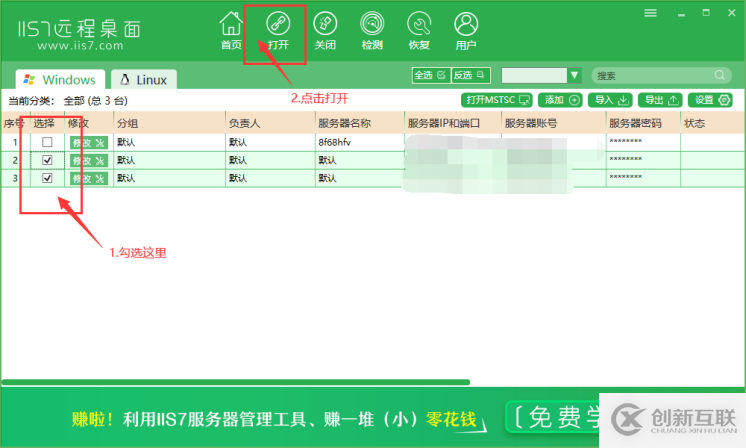746x448 pixels.
Task: Switch to the Linux tab
Action: point(144,79)
